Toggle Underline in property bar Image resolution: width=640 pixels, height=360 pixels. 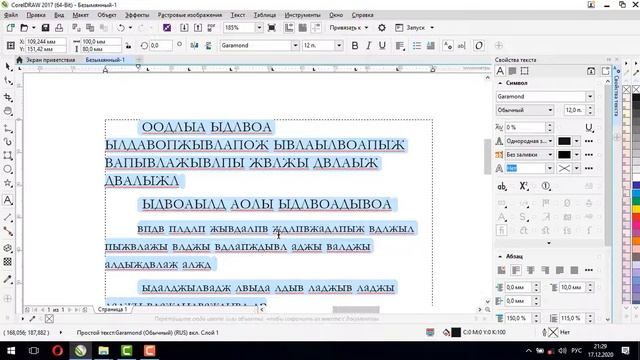coord(382,46)
